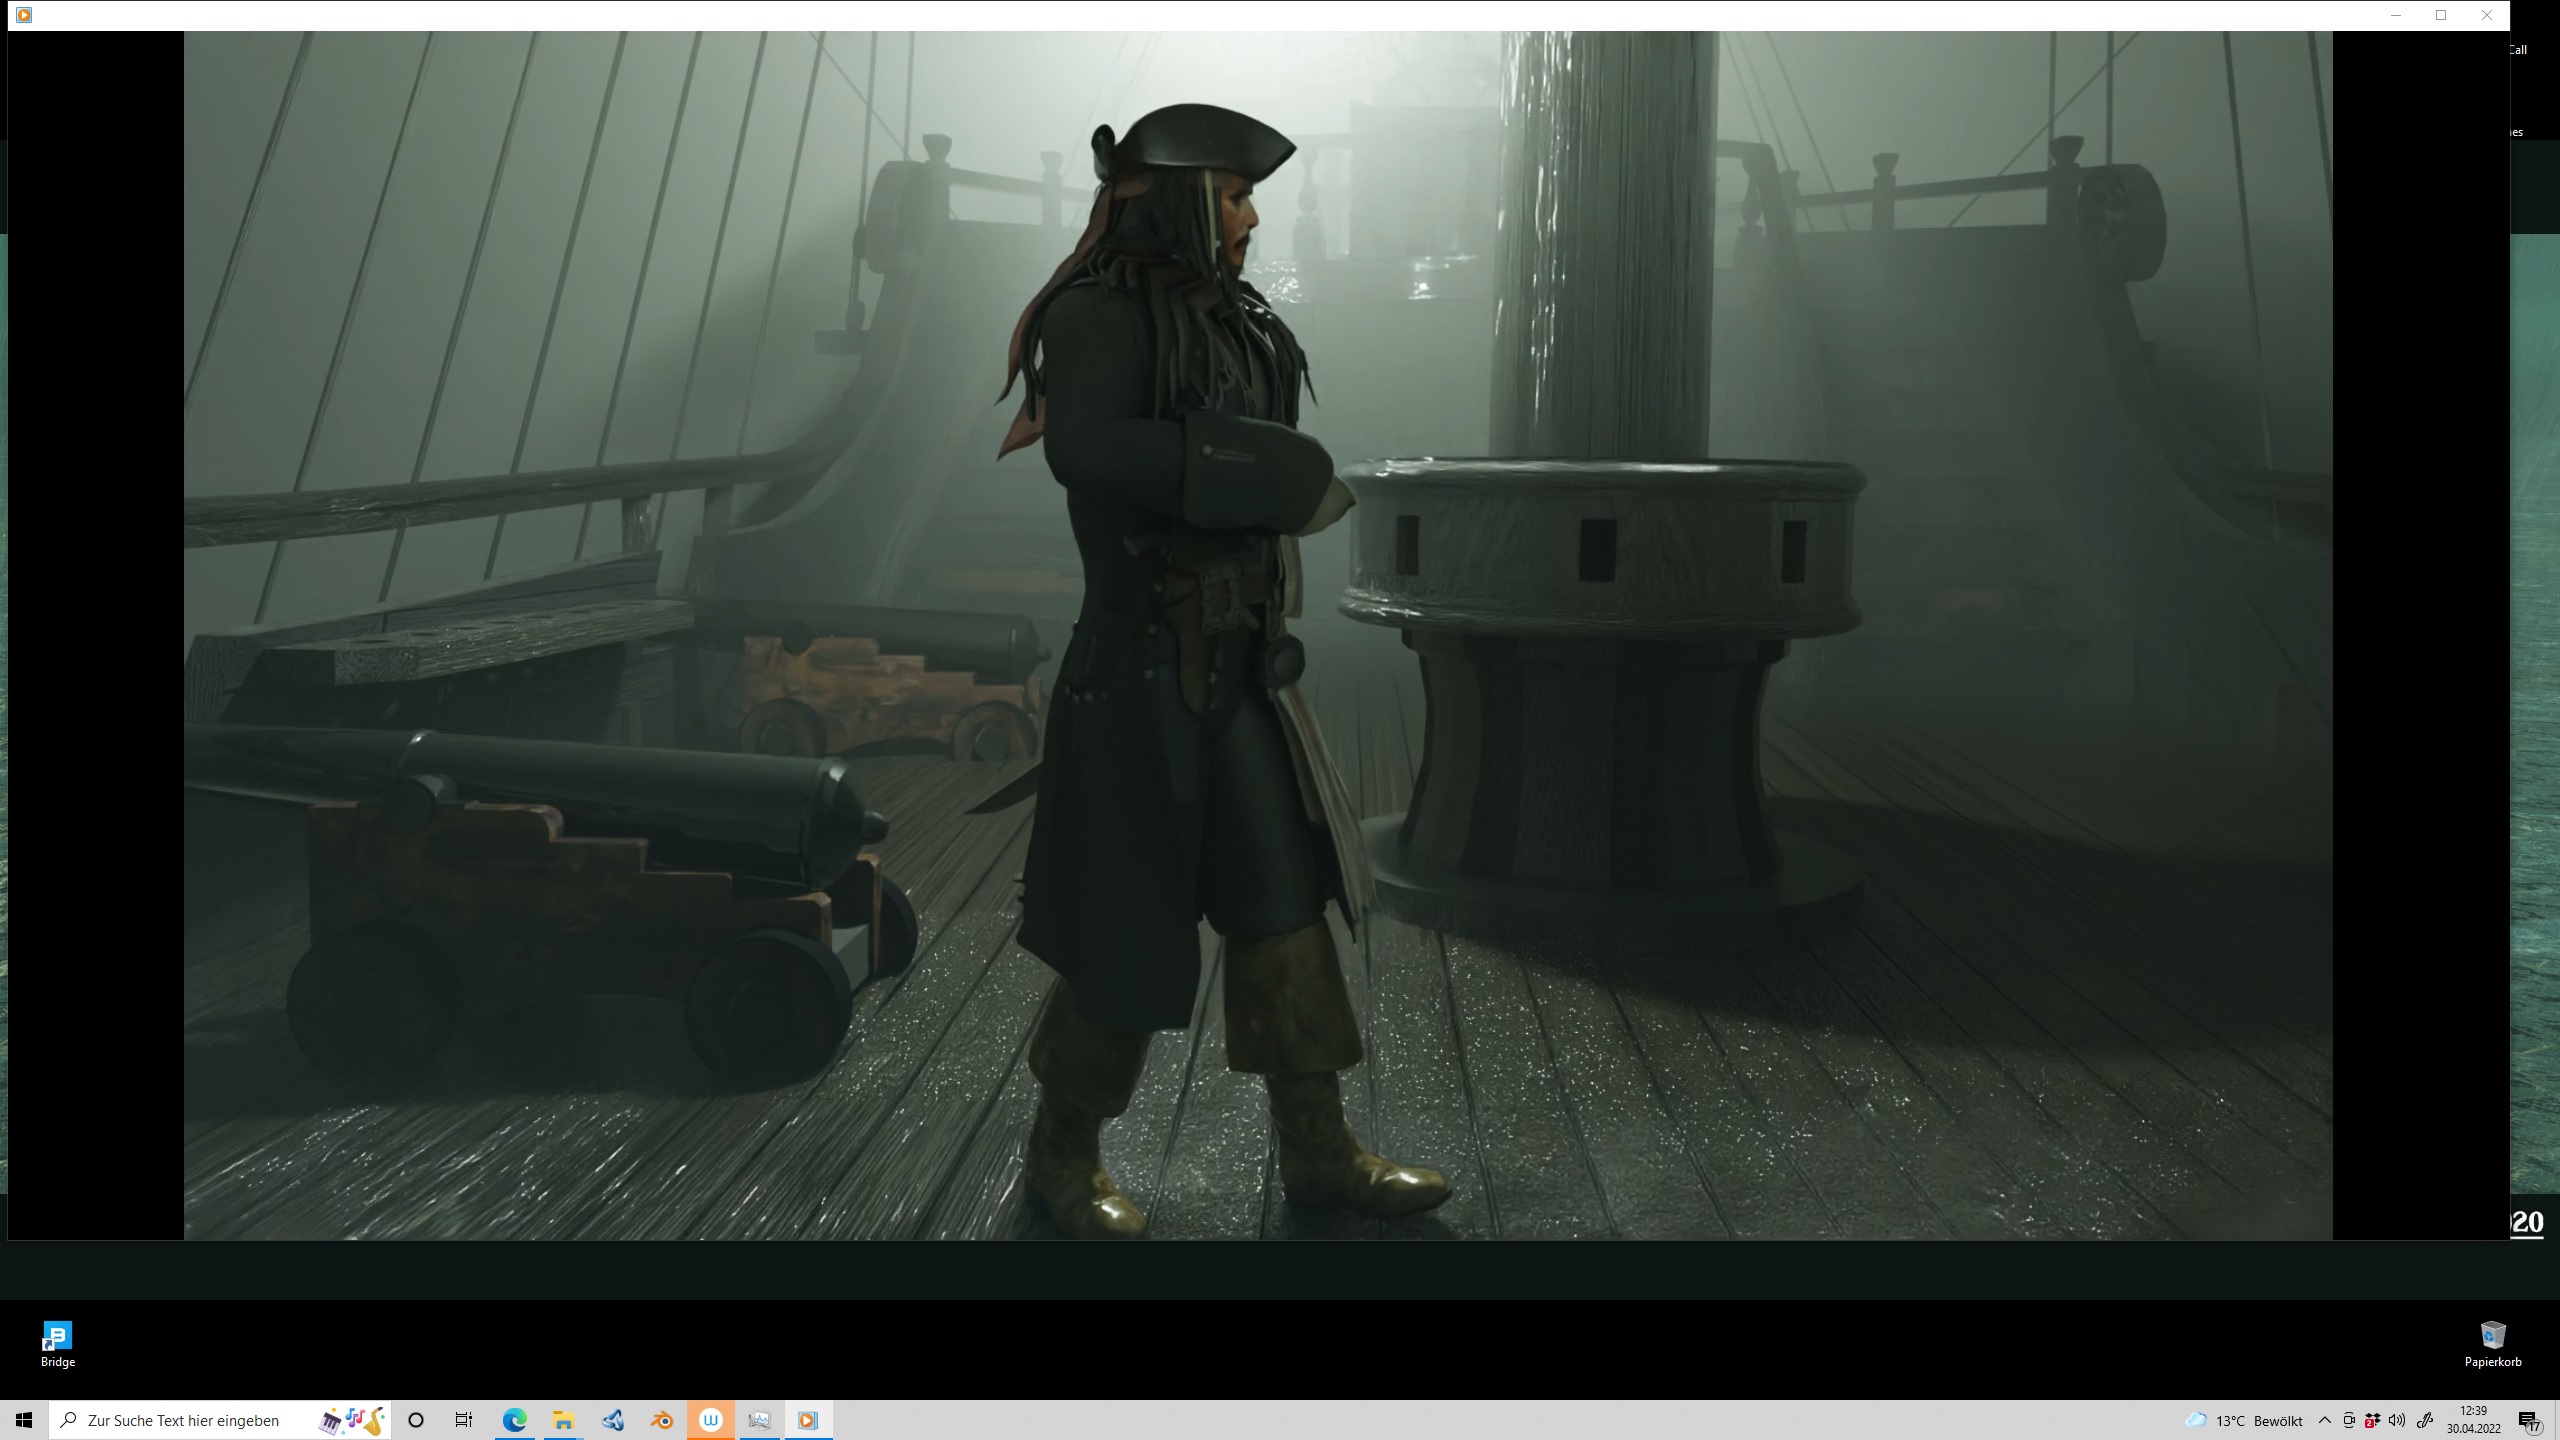Open the volume speaker control
This screenshot has height=1440, width=2560.
2397,1421
